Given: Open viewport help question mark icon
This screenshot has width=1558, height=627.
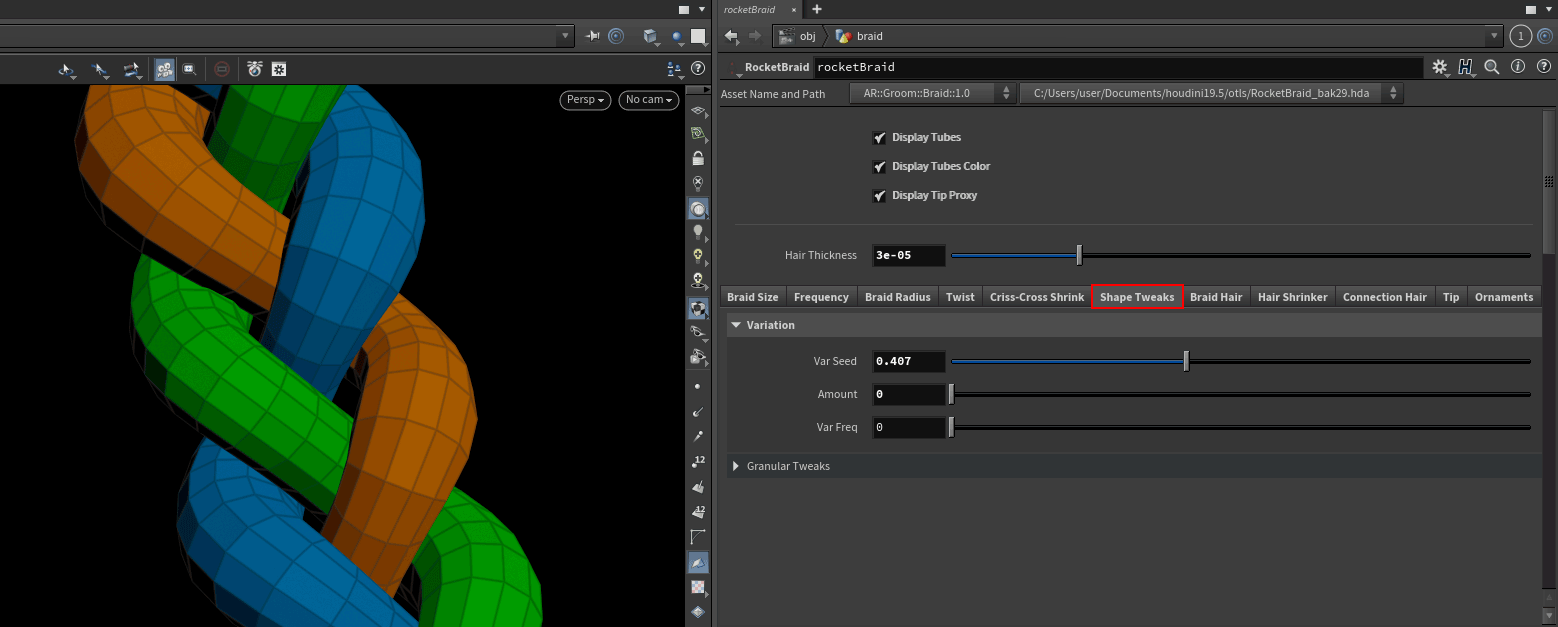Looking at the screenshot, I should click(699, 69).
